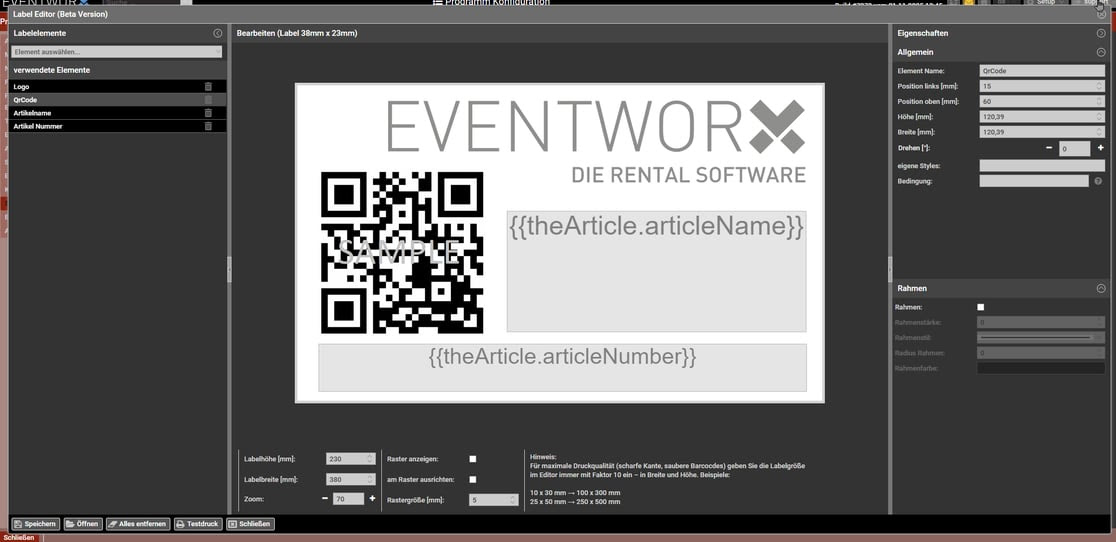Remove Artikel Nummer with its trash icon
This screenshot has height=542, width=1116.
point(208,126)
